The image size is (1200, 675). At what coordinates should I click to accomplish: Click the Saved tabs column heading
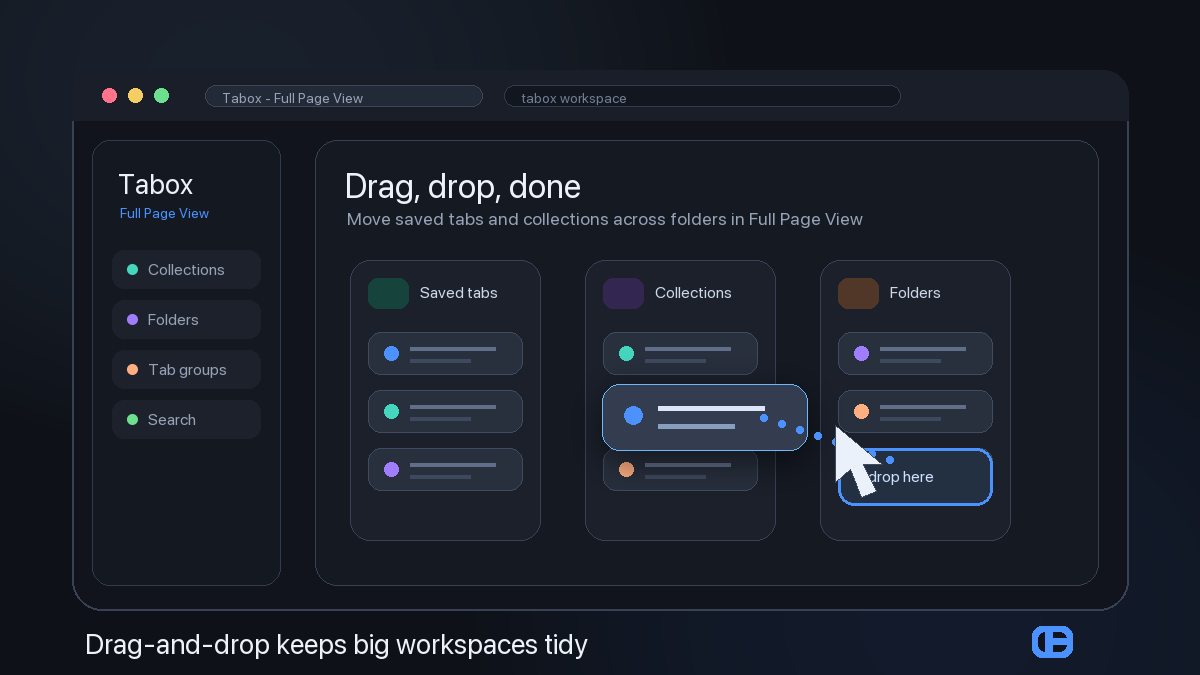pyautogui.click(x=458, y=293)
